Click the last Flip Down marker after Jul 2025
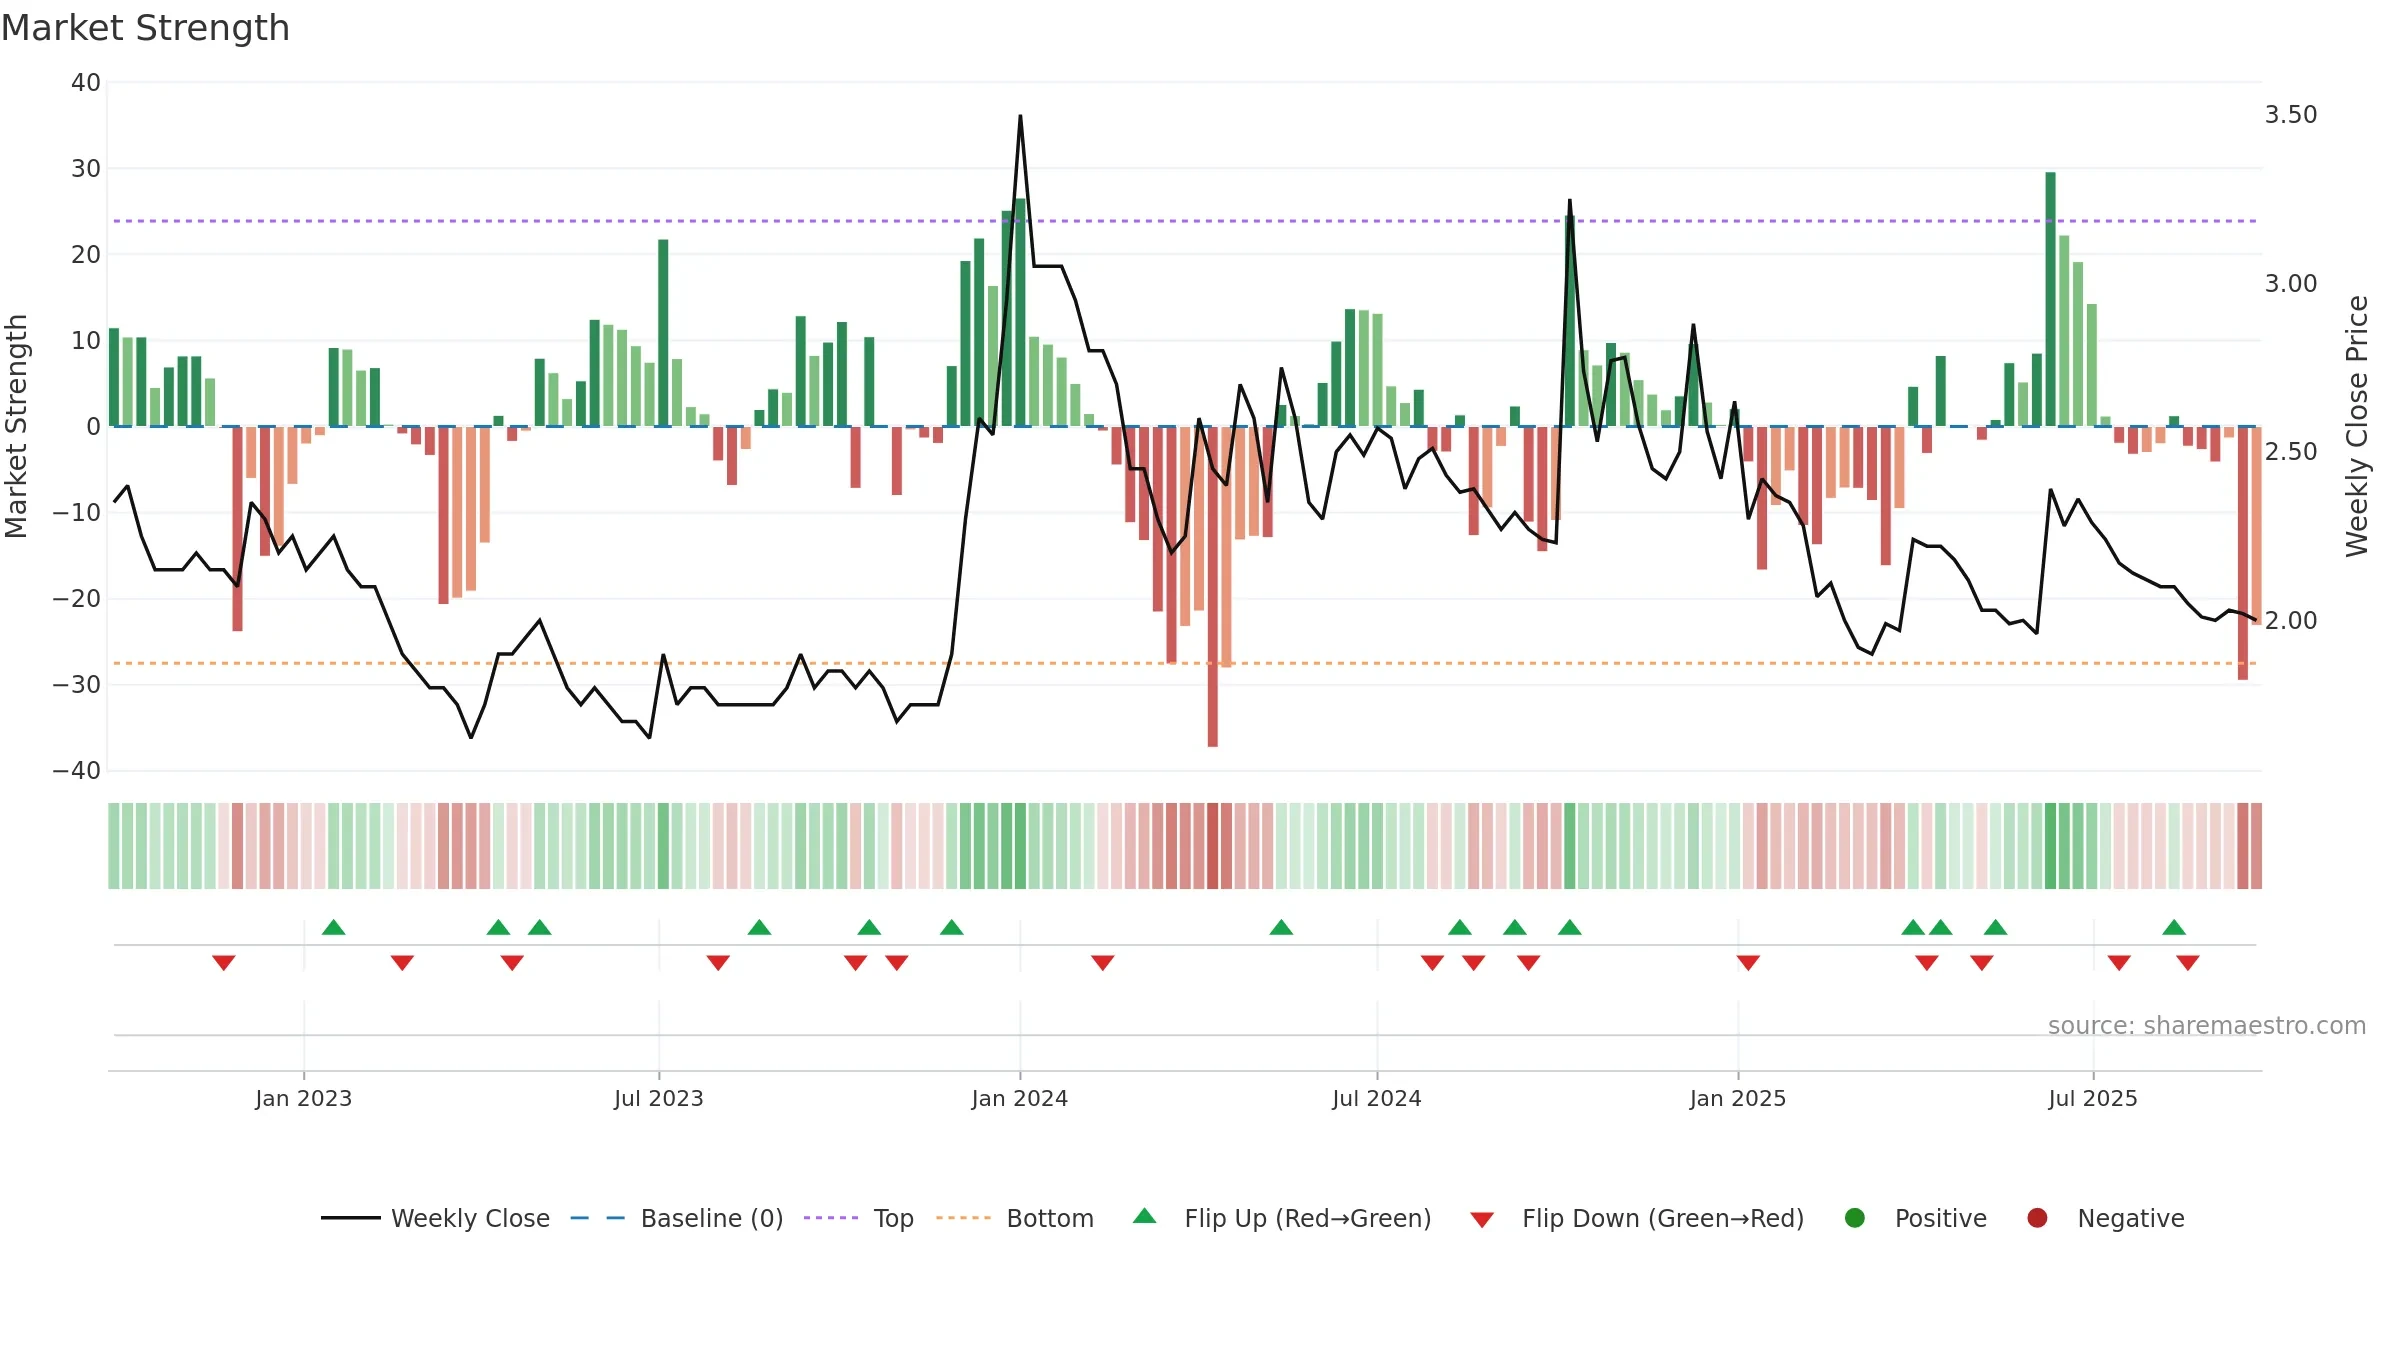The height and width of the screenshot is (1350, 2400). click(x=2188, y=963)
